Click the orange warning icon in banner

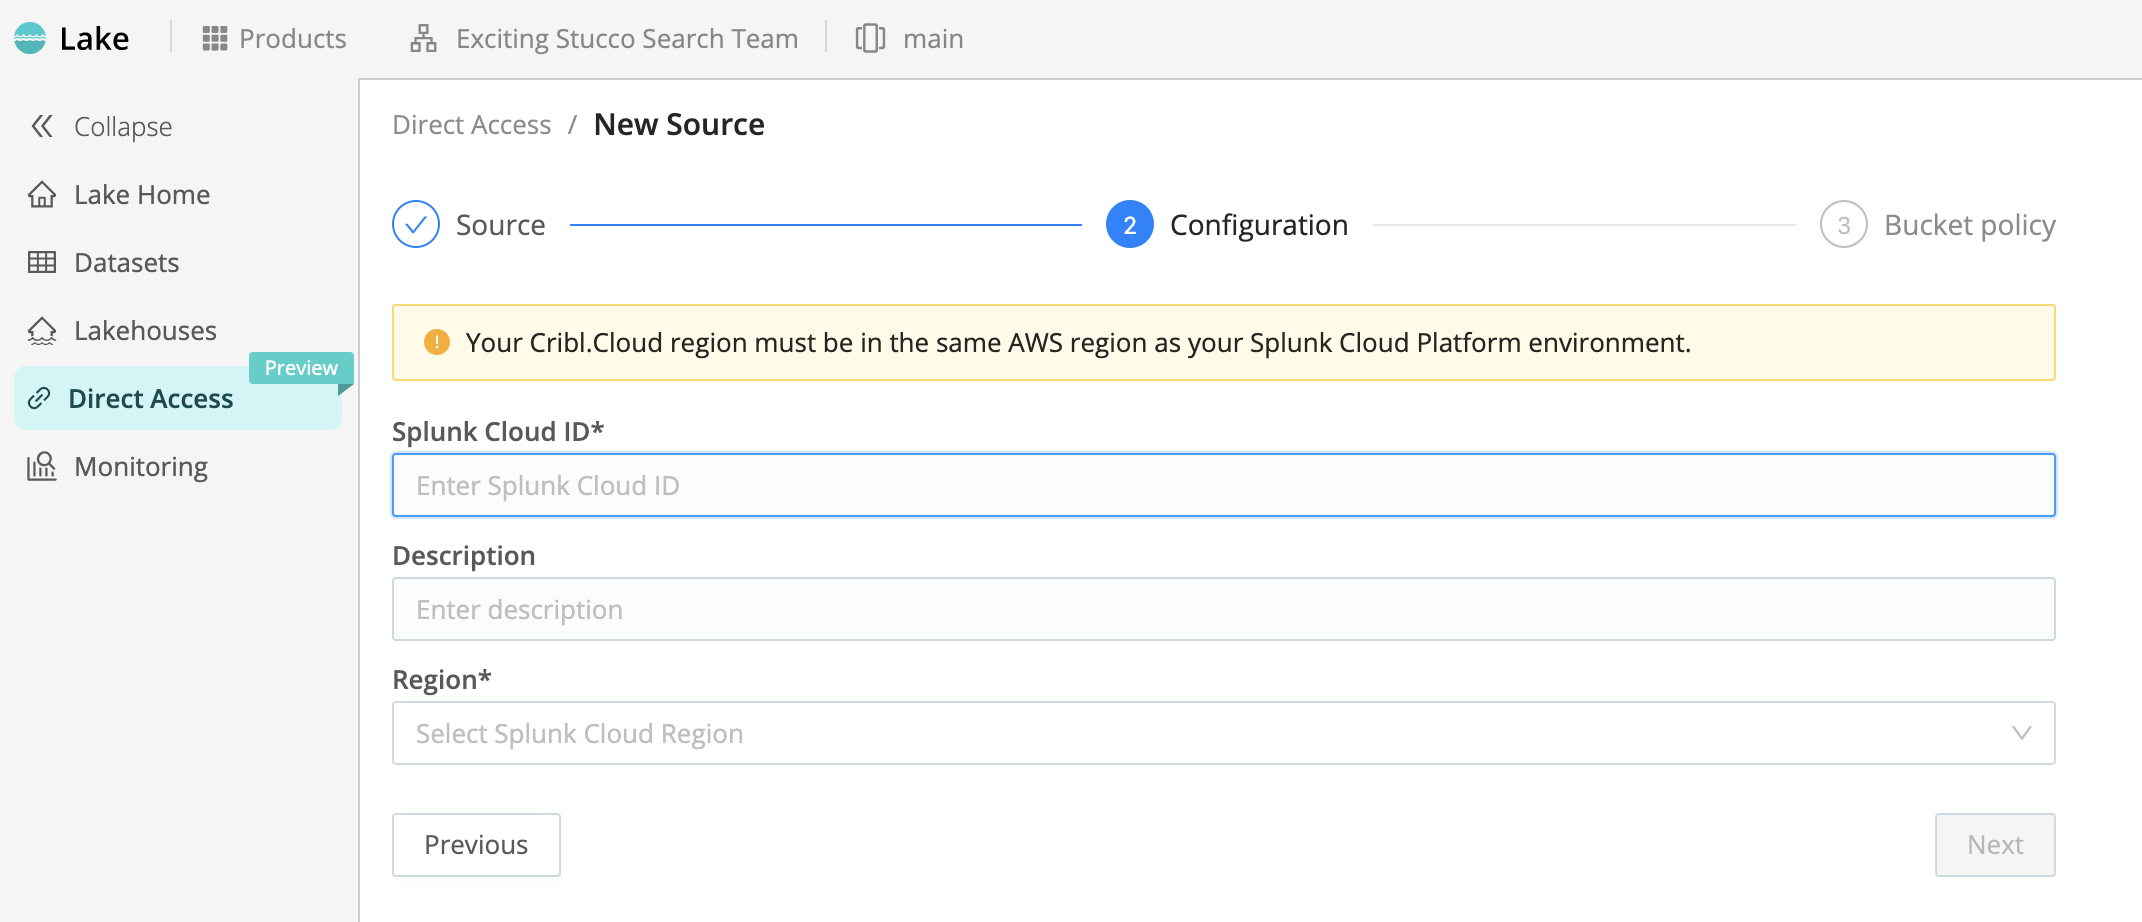(x=437, y=342)
